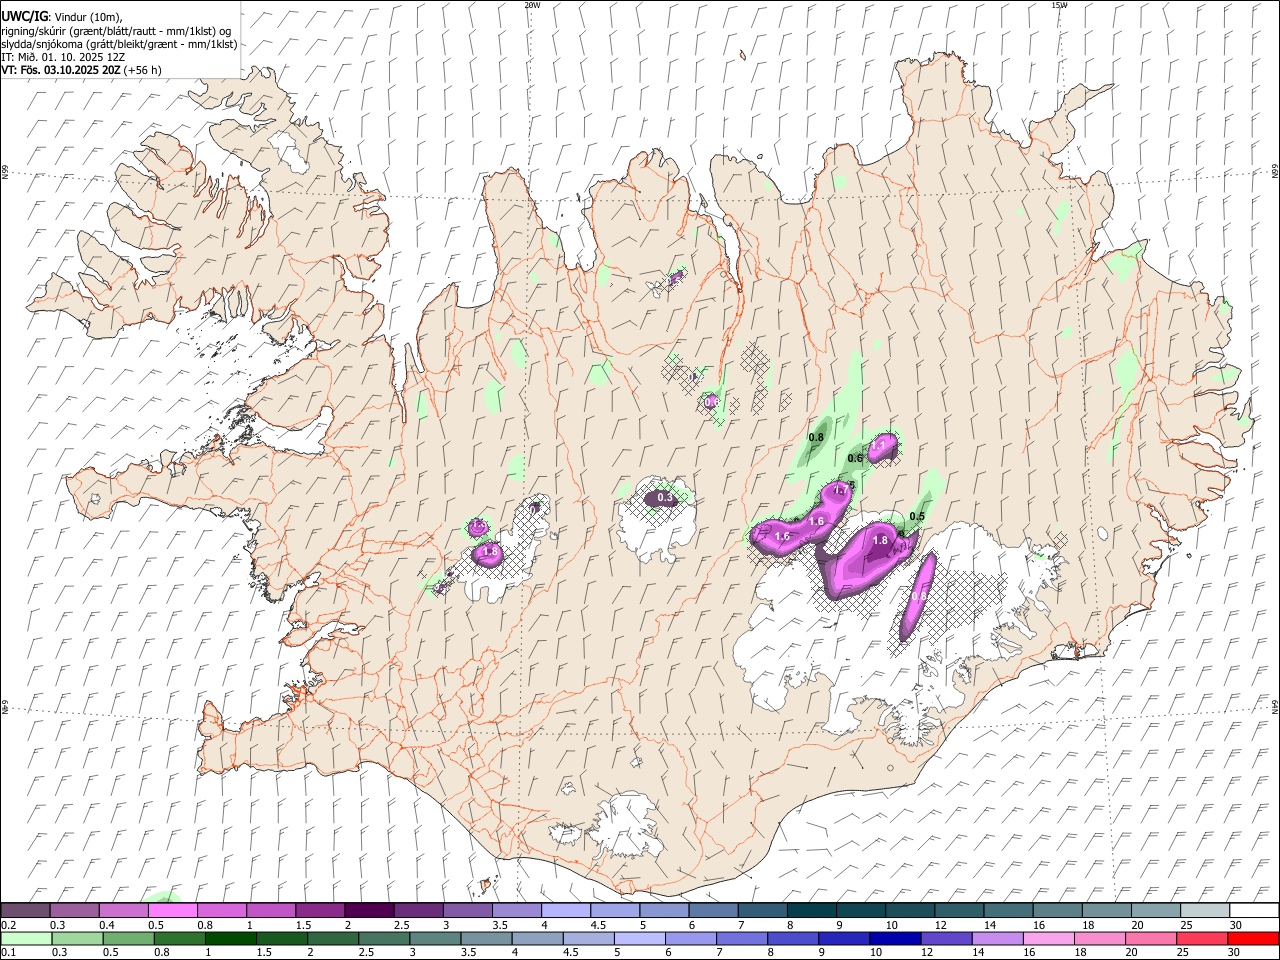Click the 'UWC/IG: Vindur (10m)' title line
1280x960 pixels.
point(61,16)
